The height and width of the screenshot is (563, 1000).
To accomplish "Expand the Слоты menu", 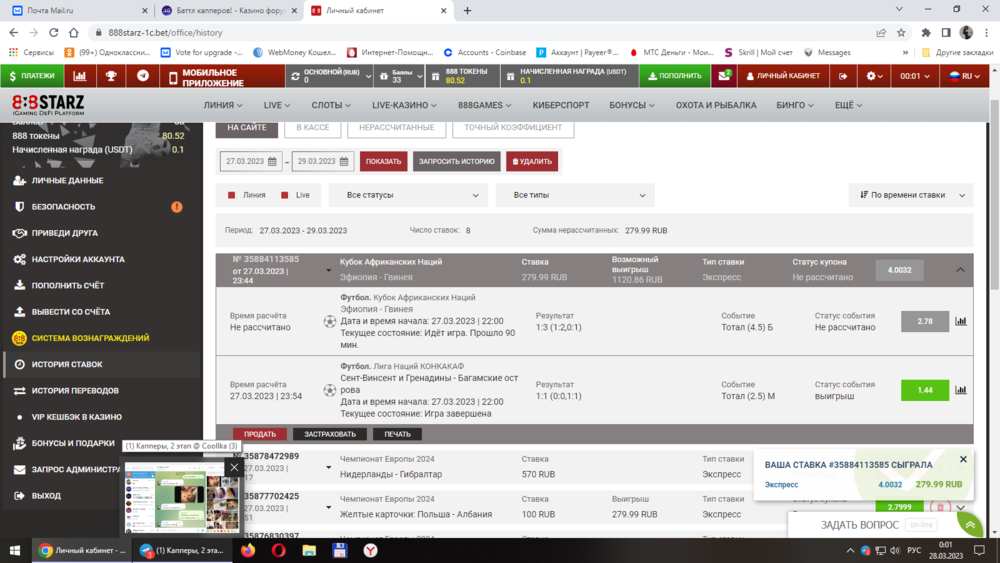I will [x=331, y=105].
